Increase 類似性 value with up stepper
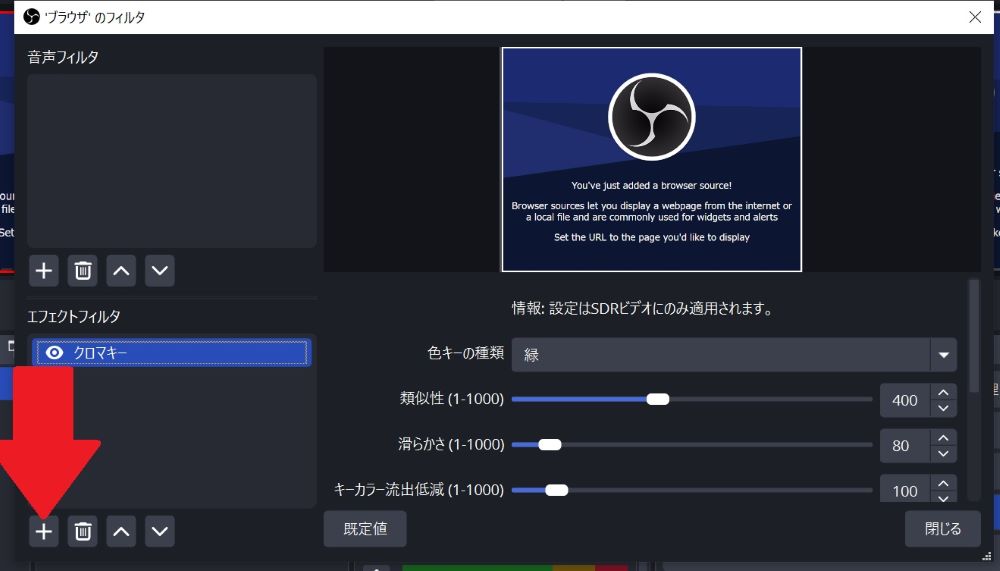The height and width of the screenshot is (571, 1000). pyautogui.click(x=943, y=392)
